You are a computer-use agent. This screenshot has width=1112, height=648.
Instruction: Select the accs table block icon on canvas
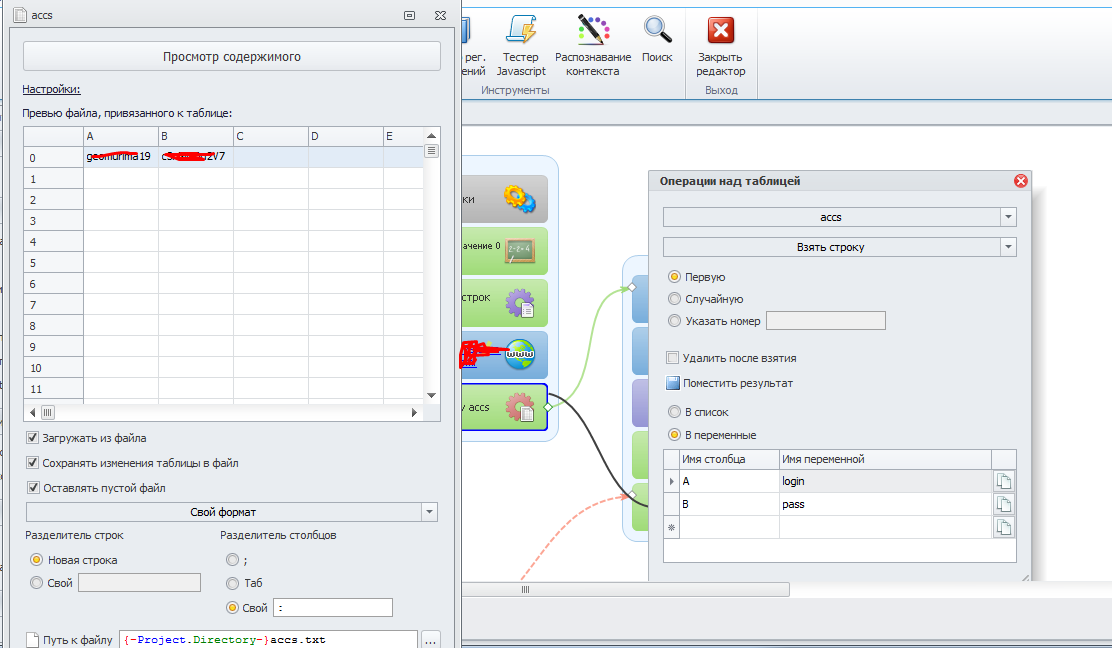[520, 407]
